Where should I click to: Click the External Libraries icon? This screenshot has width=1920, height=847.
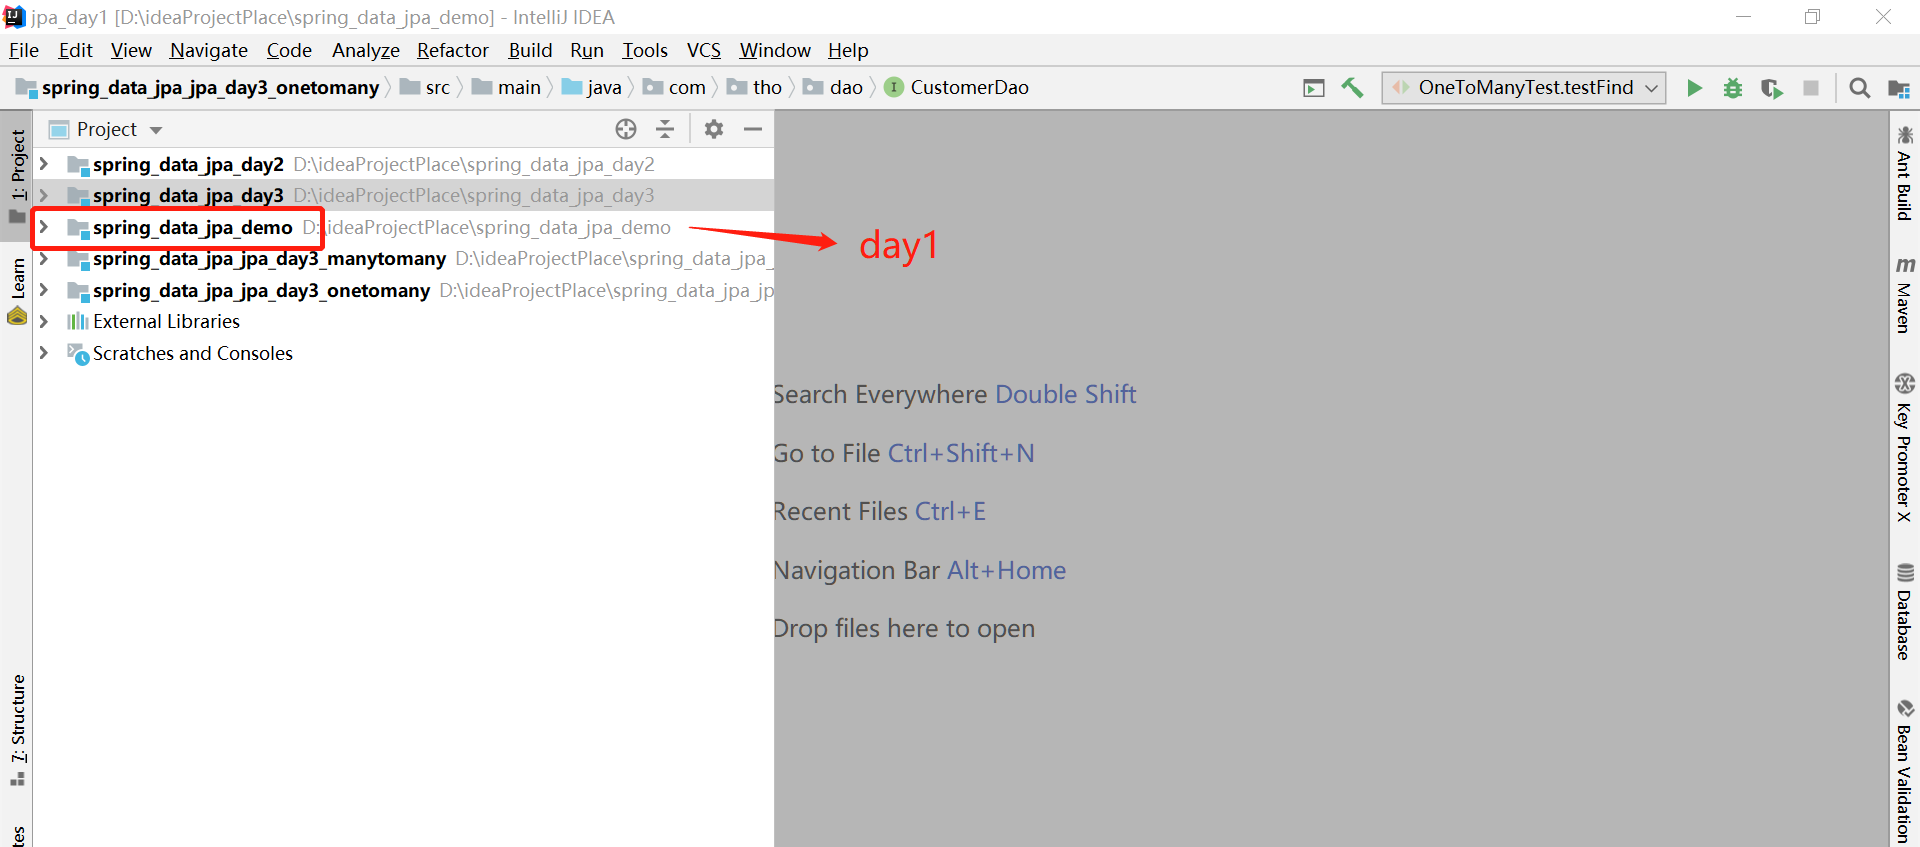pyautogui.click(x=77, y=321)
